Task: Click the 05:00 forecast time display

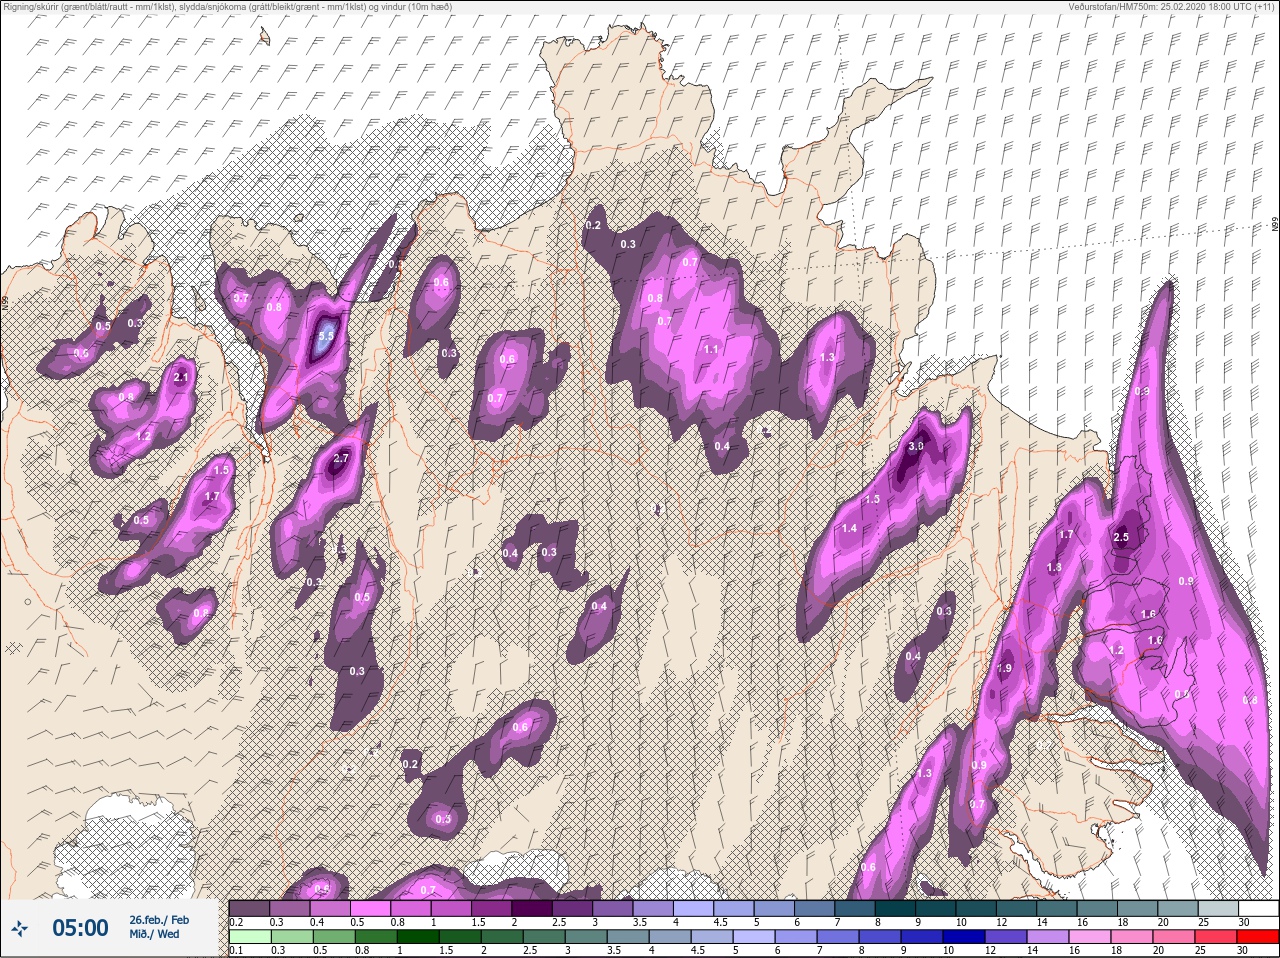Action: [x=80, y=928]
